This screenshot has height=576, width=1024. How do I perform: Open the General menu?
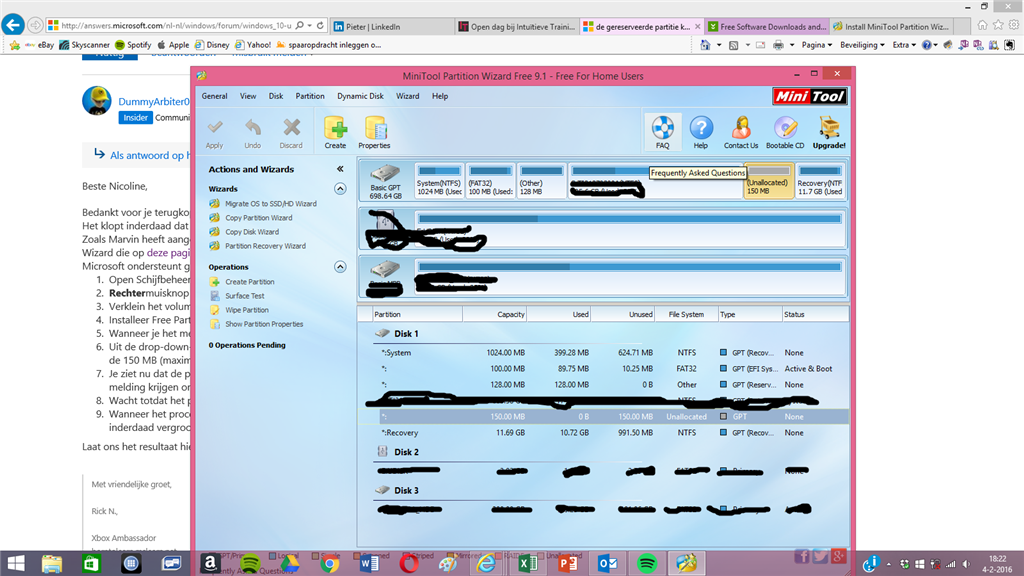click(214, 96)
